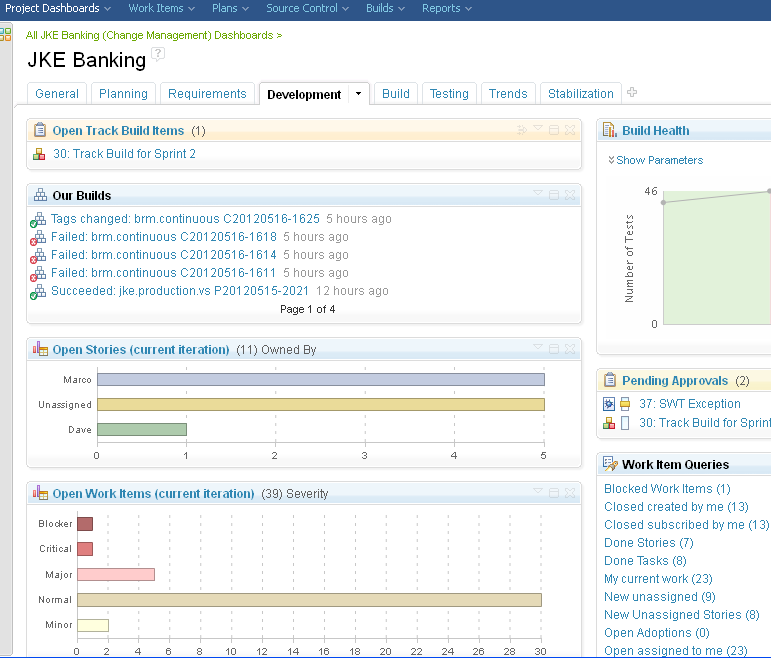The width and height of the screenshot is (771, 658).
Task: Open the 37: SWT Exception approval link
Action: coord(689,404)
